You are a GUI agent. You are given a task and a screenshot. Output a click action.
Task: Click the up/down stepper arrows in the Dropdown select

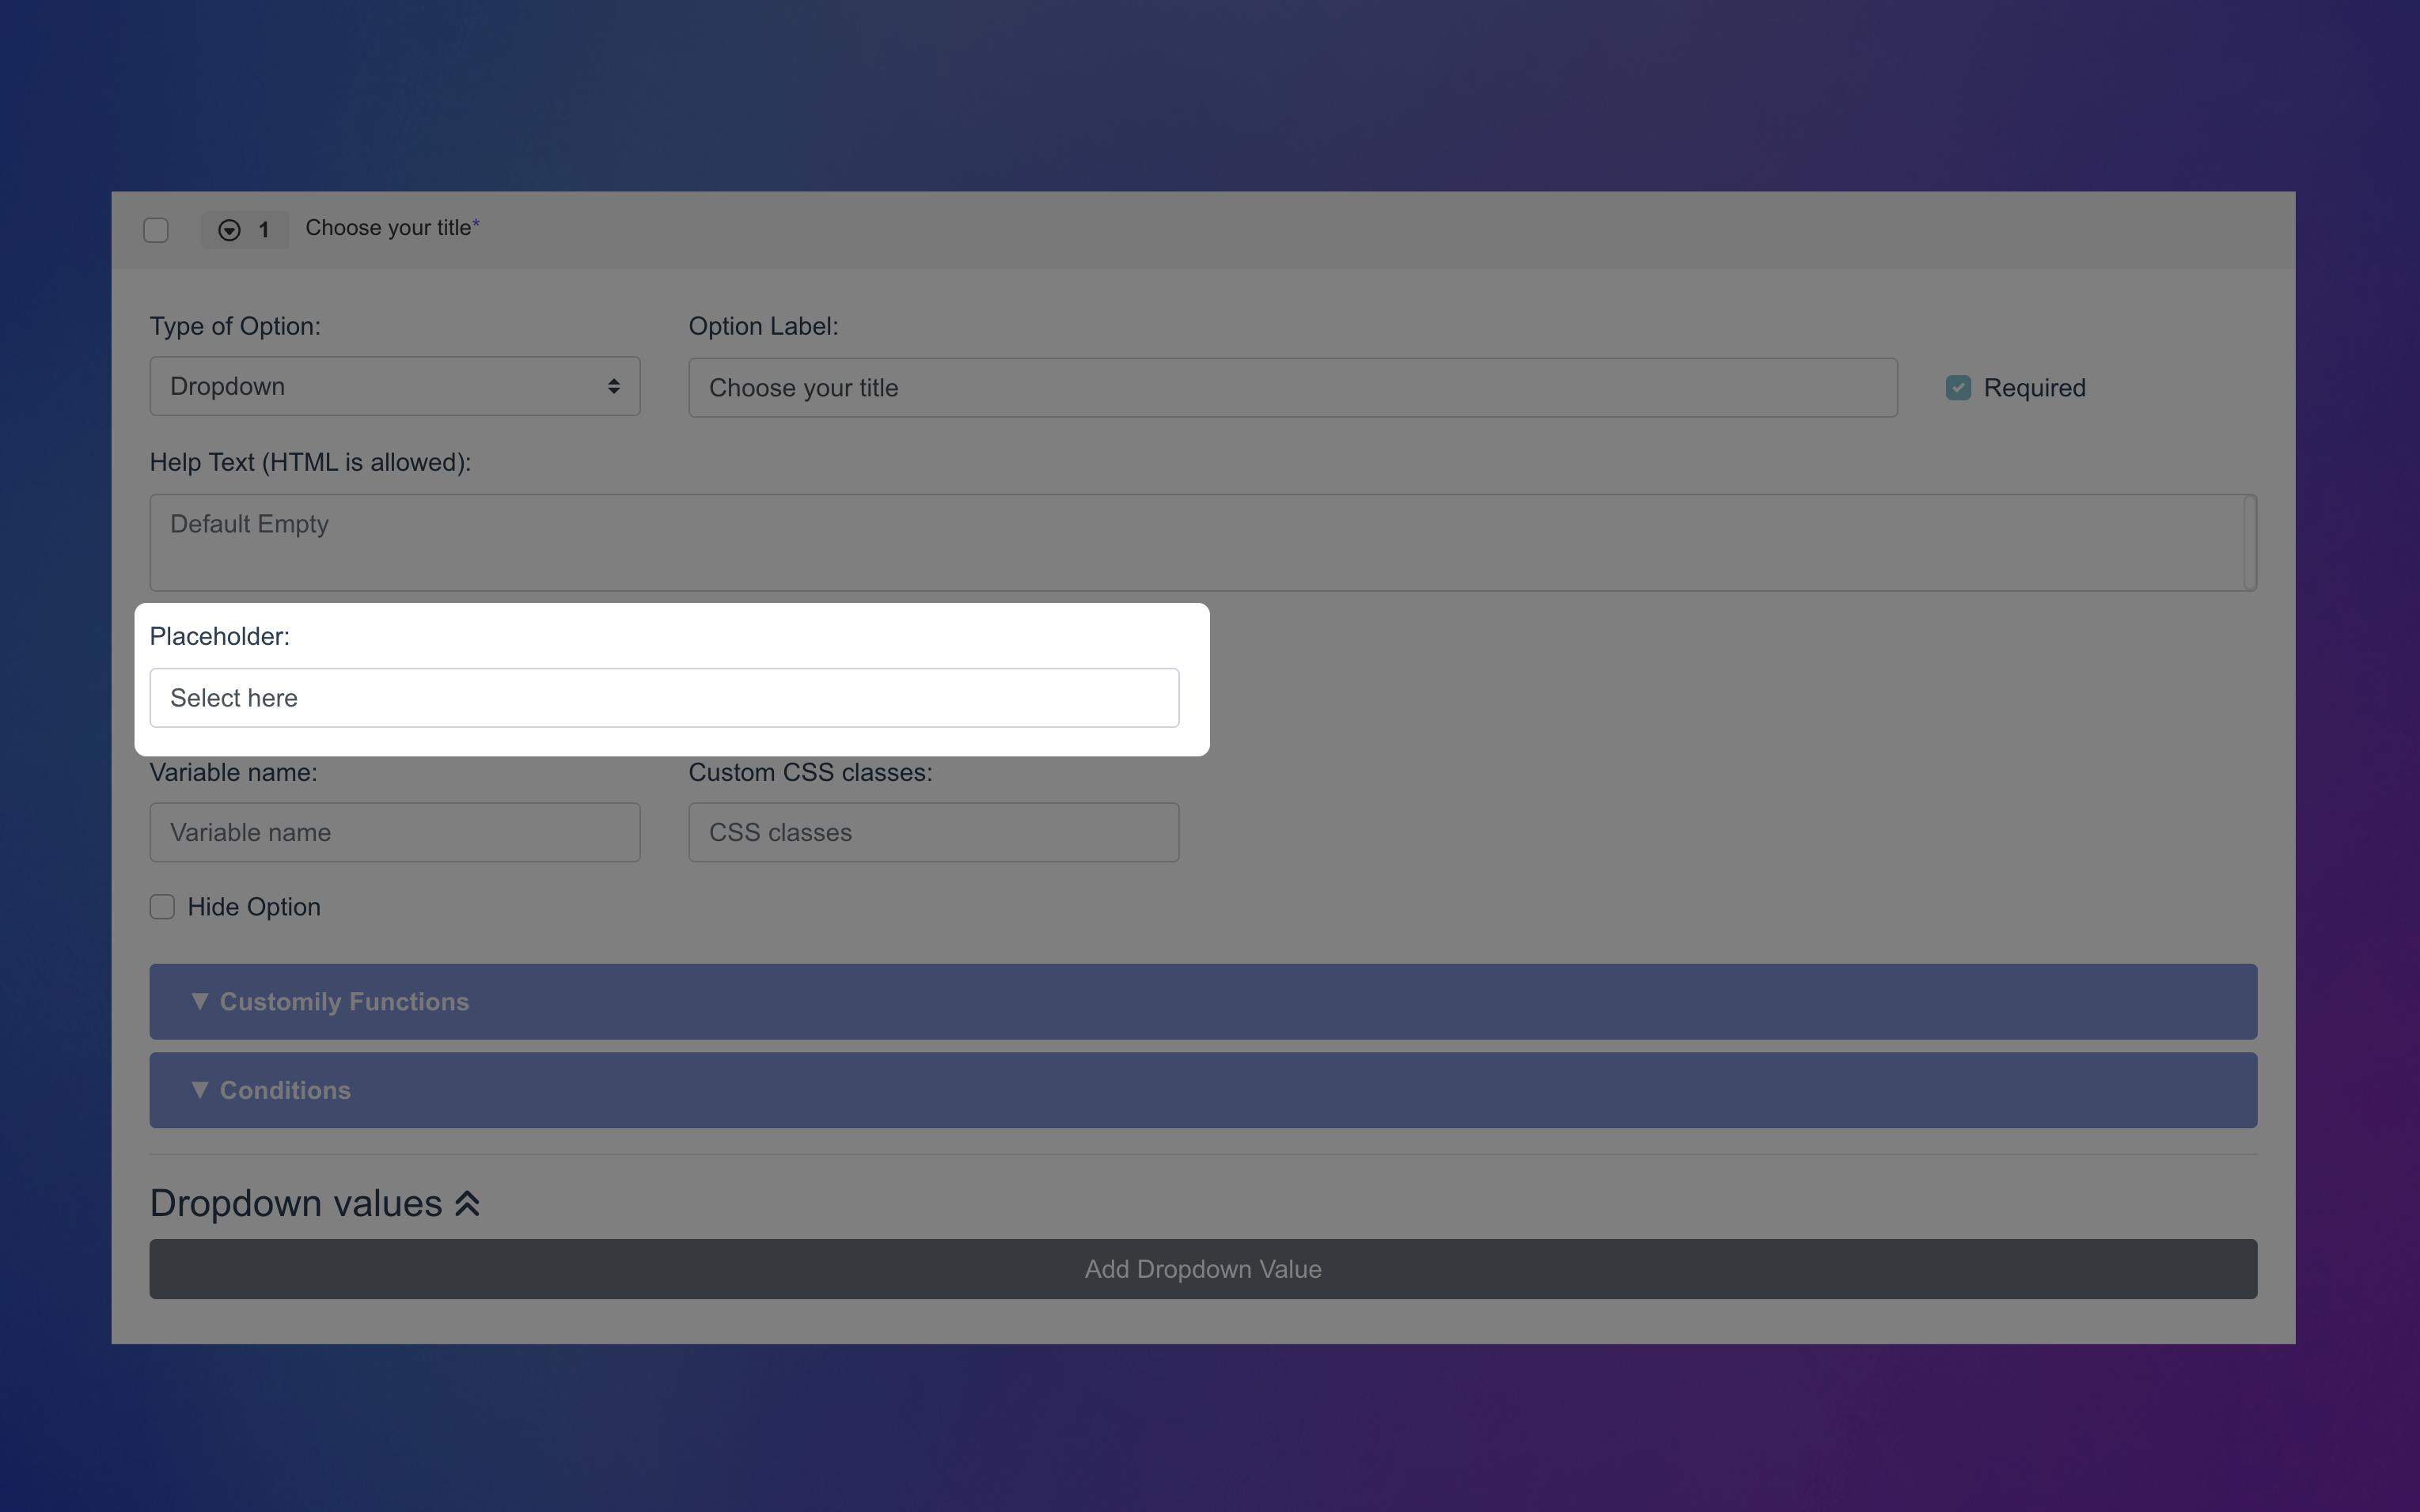coord(614,386)
